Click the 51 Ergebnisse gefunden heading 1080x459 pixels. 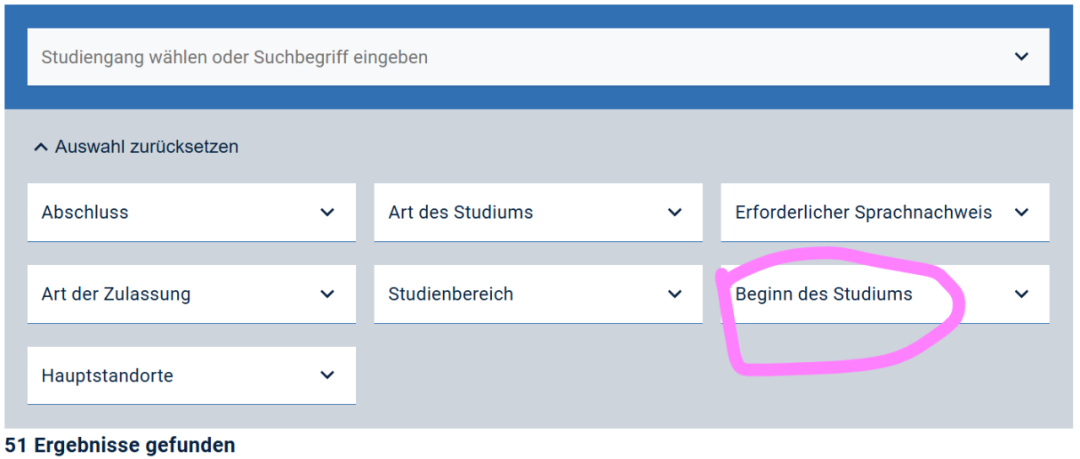(120, 445)
